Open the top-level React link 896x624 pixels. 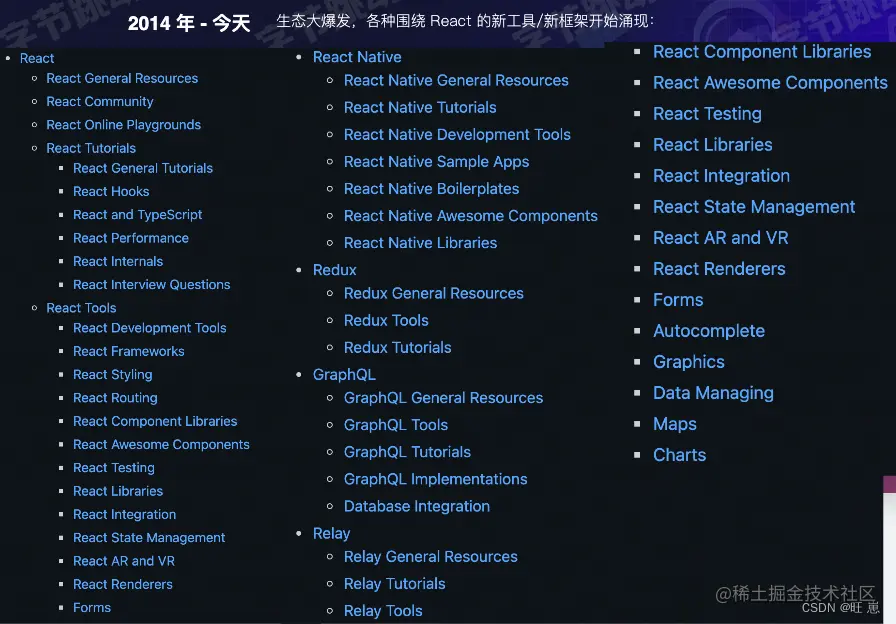pyautogui.click(x=37, y=58)
